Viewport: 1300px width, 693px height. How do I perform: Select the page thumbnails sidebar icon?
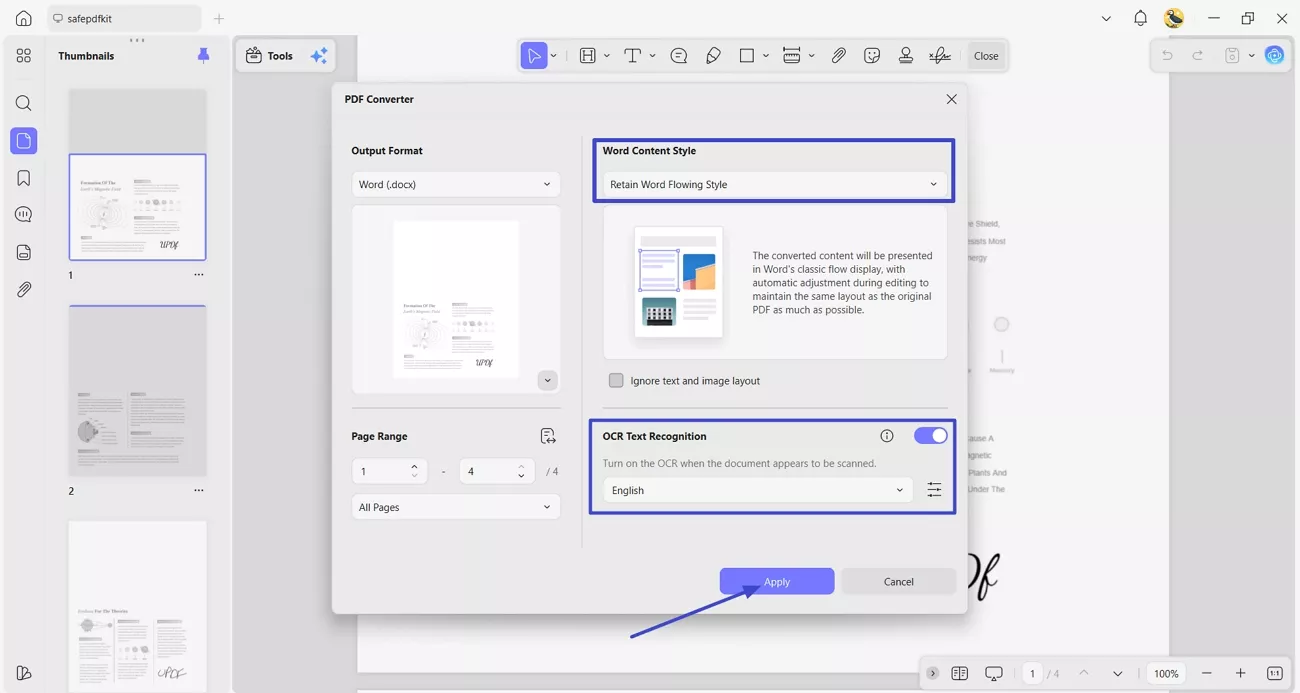click(24, 141)
